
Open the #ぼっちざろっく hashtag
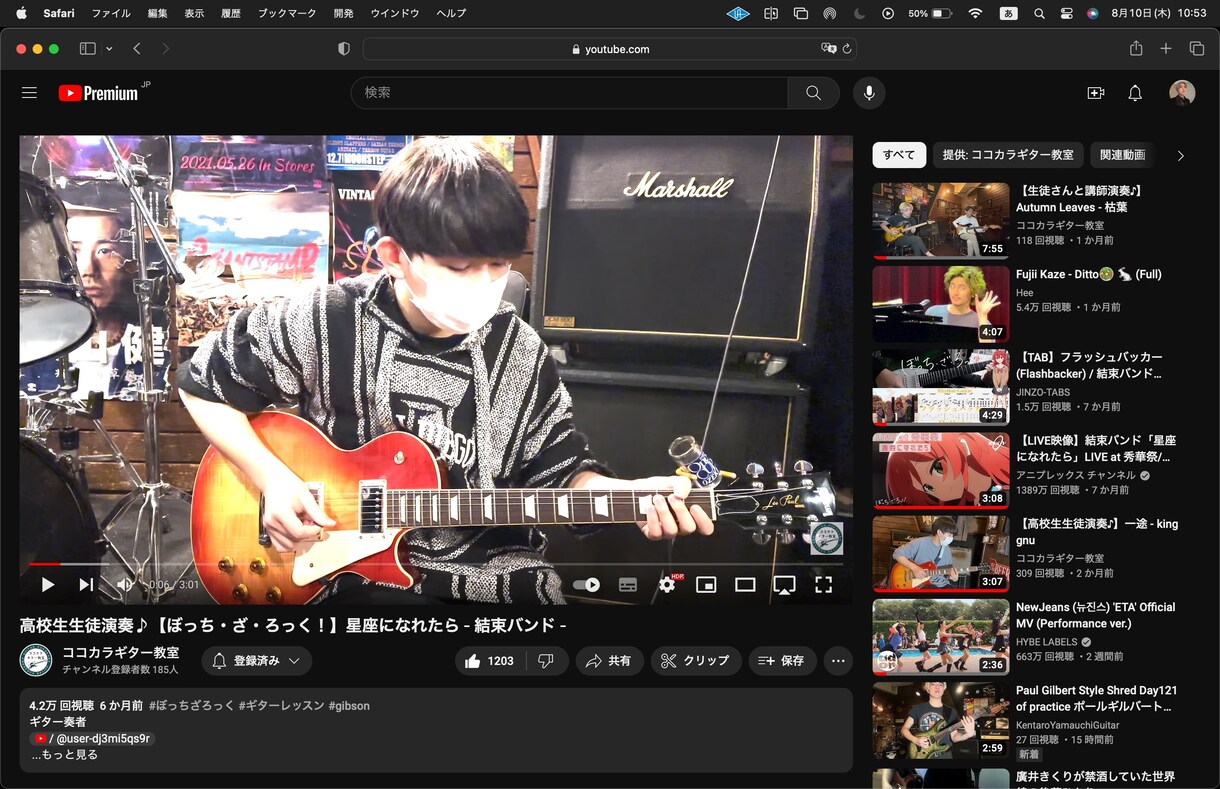click(x=191, y=706)
